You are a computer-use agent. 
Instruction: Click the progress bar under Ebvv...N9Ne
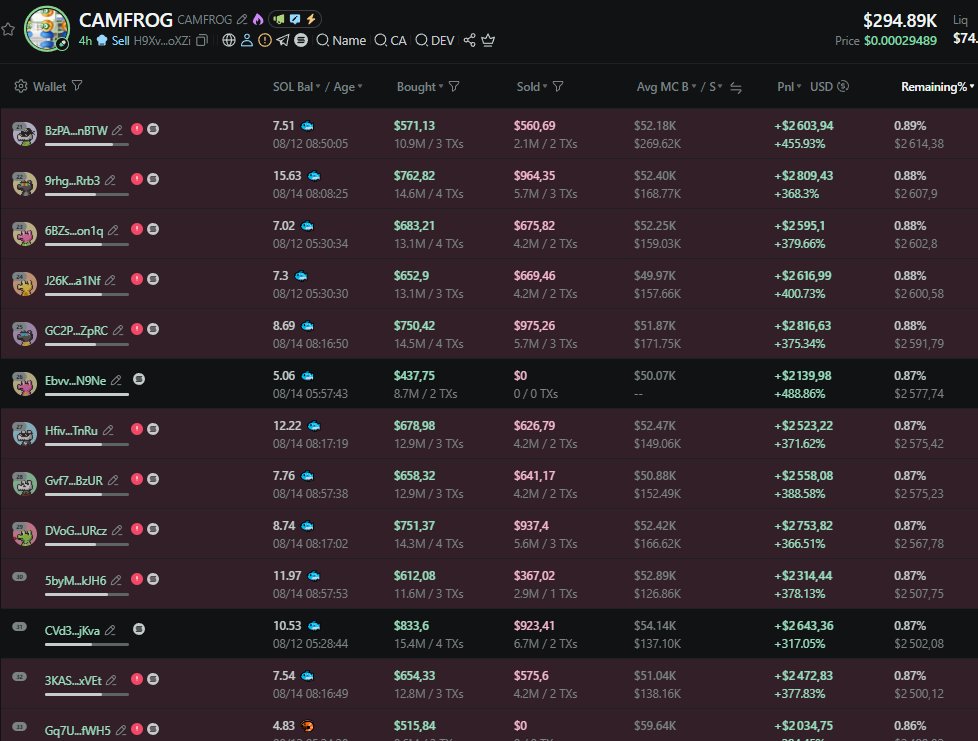pos(87,395)
